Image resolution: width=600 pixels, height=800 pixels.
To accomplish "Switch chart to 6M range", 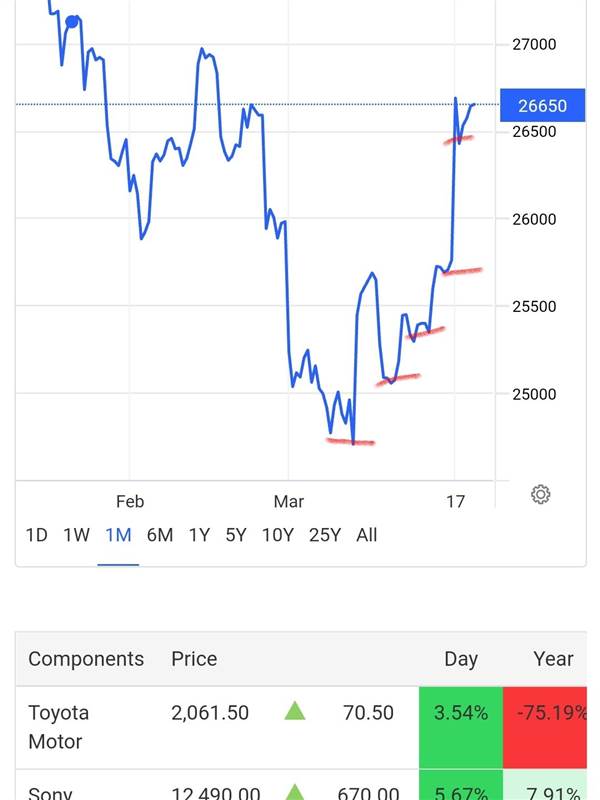I will [x=160, y=535].
